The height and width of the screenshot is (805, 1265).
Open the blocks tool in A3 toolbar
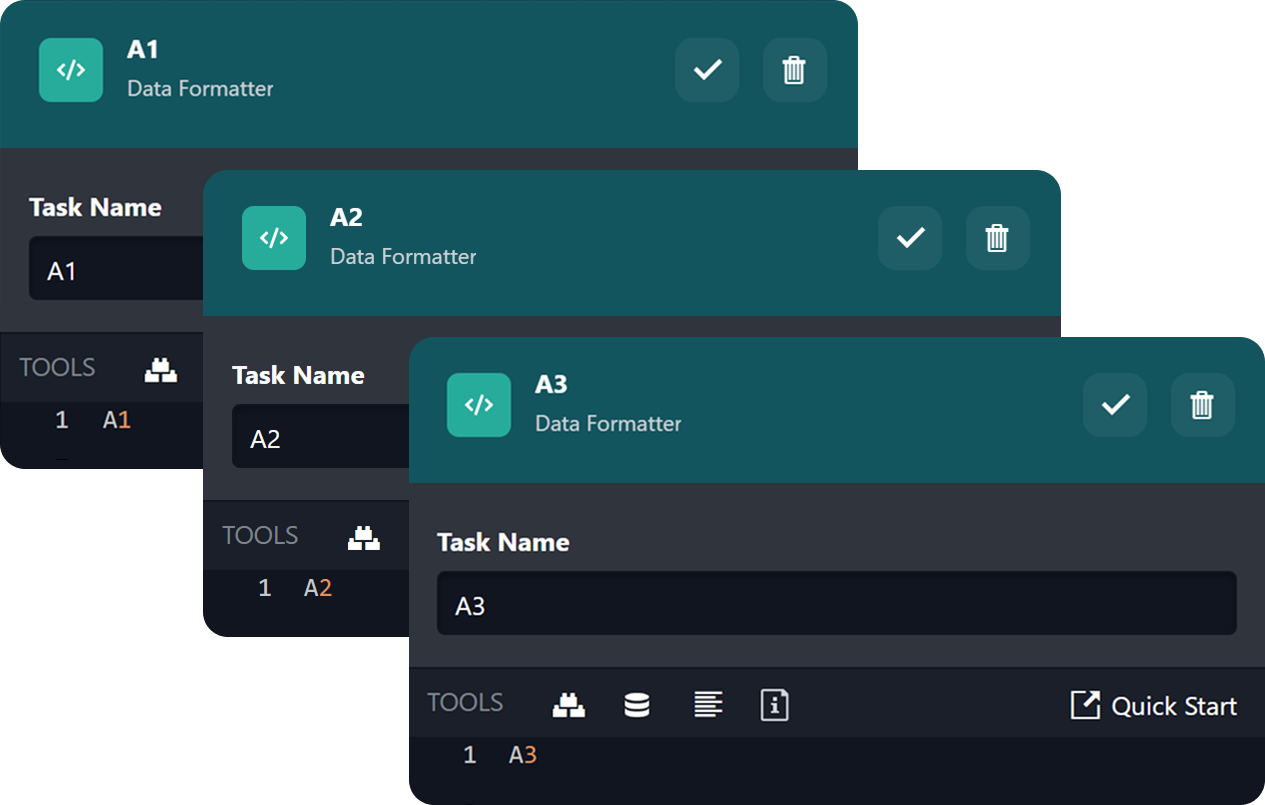point(569,705)
